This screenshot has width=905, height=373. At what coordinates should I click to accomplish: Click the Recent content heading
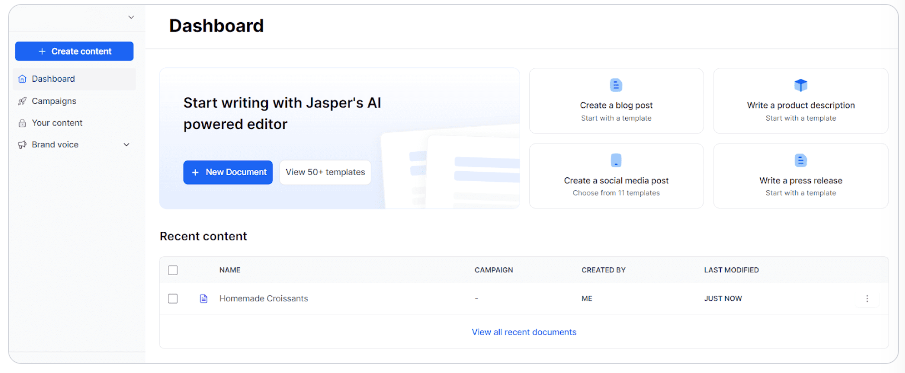[203, 236]
